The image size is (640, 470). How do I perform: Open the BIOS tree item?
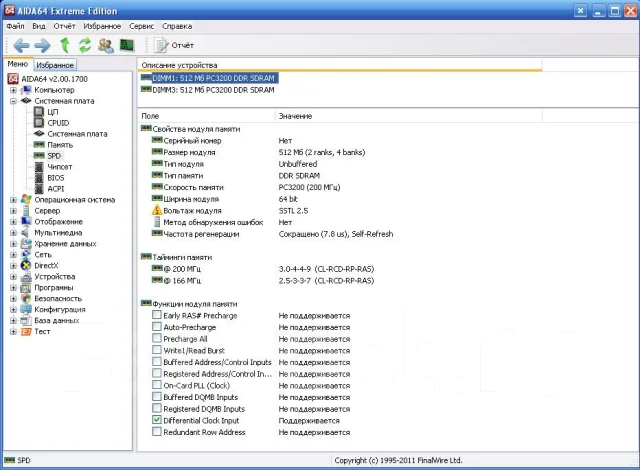(x=56, y=178)
